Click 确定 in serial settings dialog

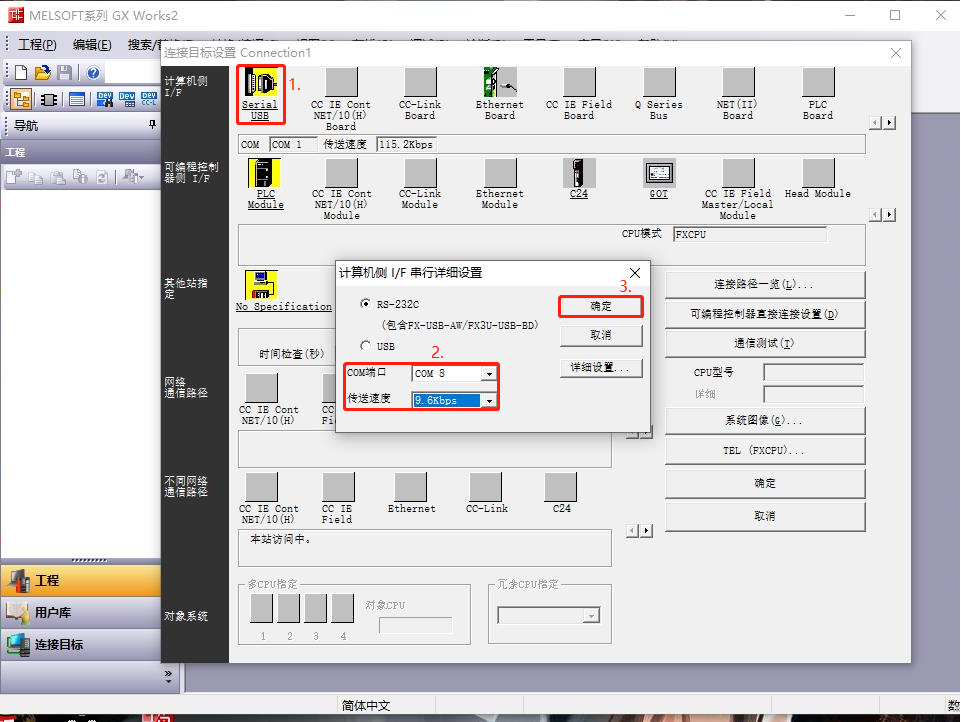point(600,306)
